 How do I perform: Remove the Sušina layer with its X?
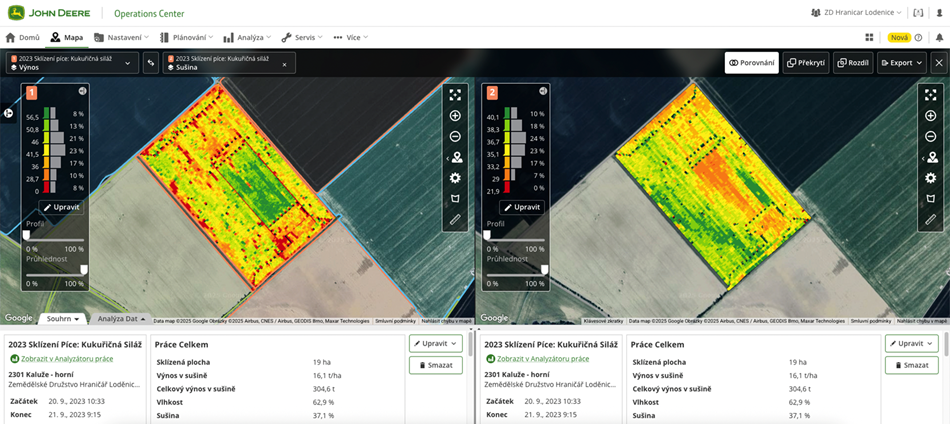[x=284, y=64]
